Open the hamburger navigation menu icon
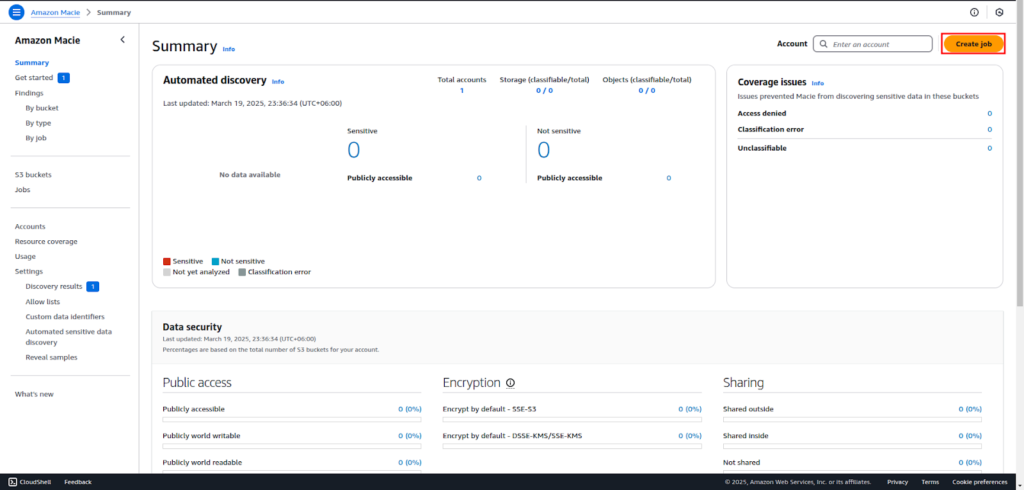 [16, 12]
